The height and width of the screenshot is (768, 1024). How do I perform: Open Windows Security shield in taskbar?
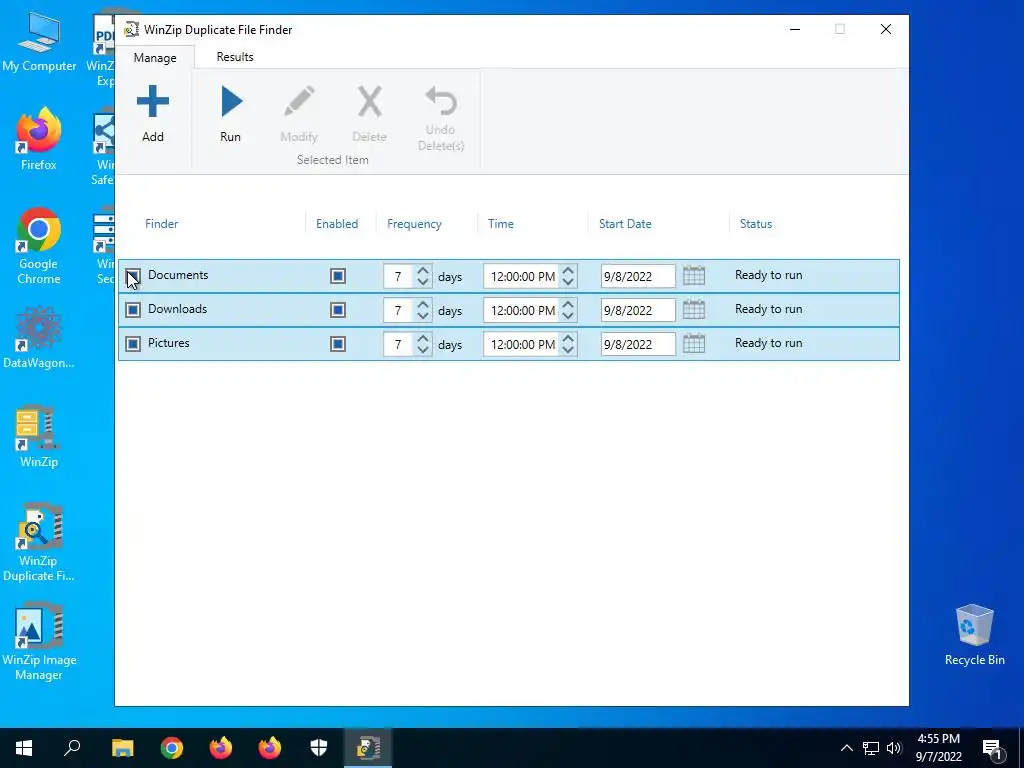click(319, 748)
